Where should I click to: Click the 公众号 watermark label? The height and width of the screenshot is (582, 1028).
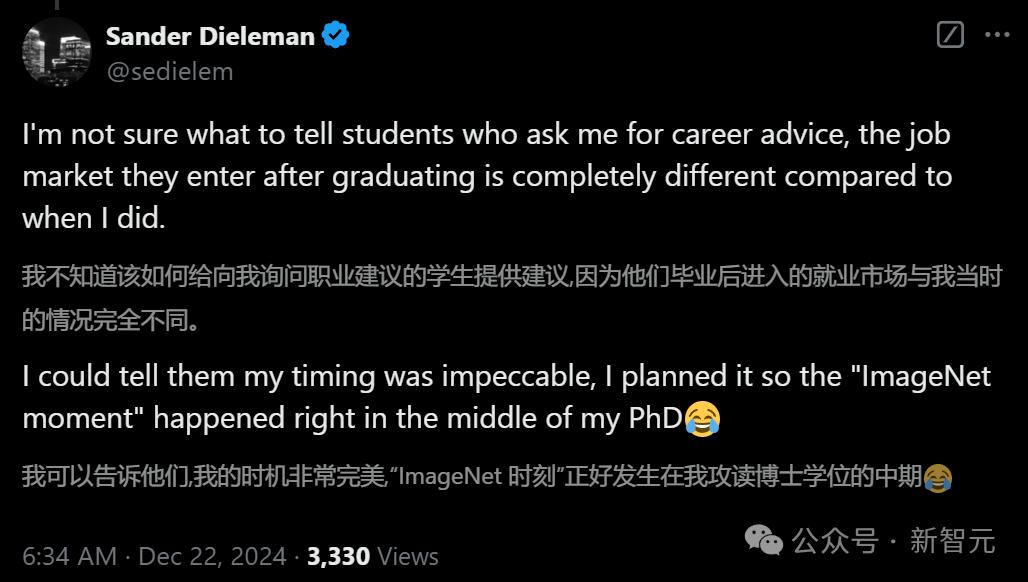point(835,542)
